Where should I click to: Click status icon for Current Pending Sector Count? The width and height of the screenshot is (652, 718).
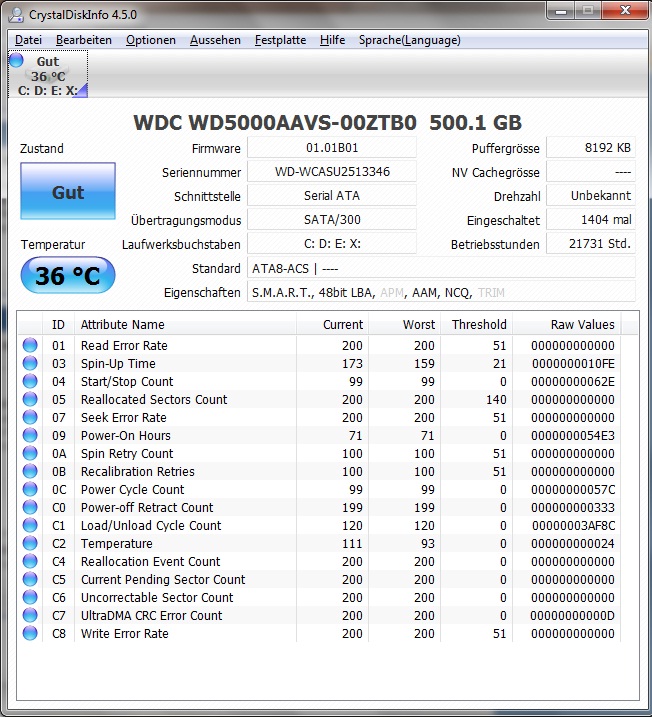point(30,579)
